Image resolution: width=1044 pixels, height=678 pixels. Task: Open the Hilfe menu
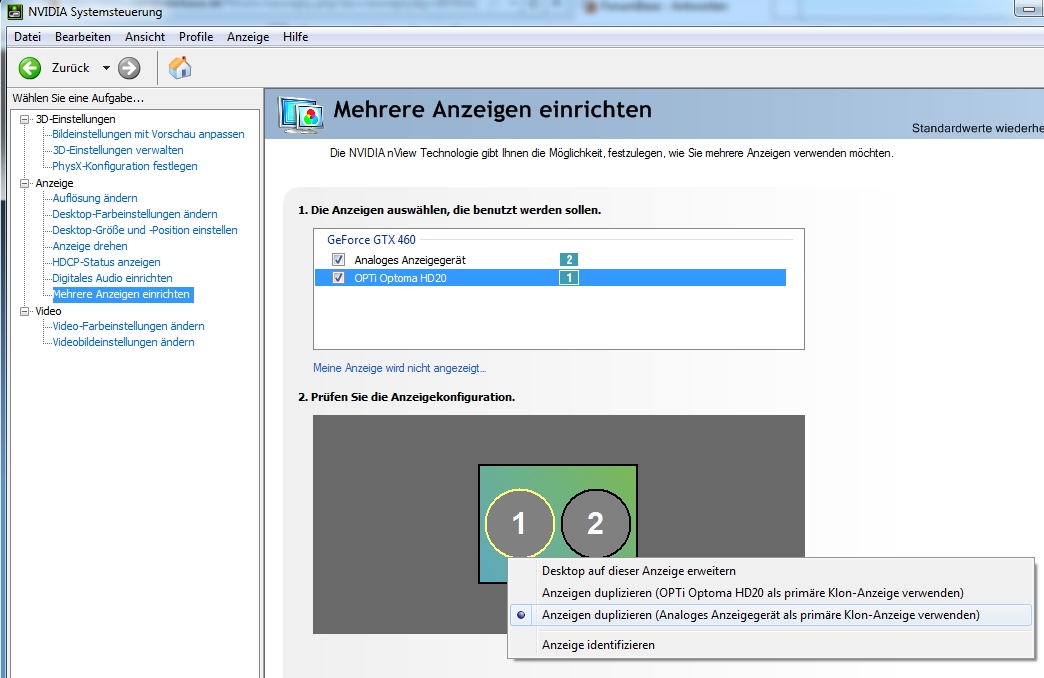pyautogui.click(x=295, y=37)
